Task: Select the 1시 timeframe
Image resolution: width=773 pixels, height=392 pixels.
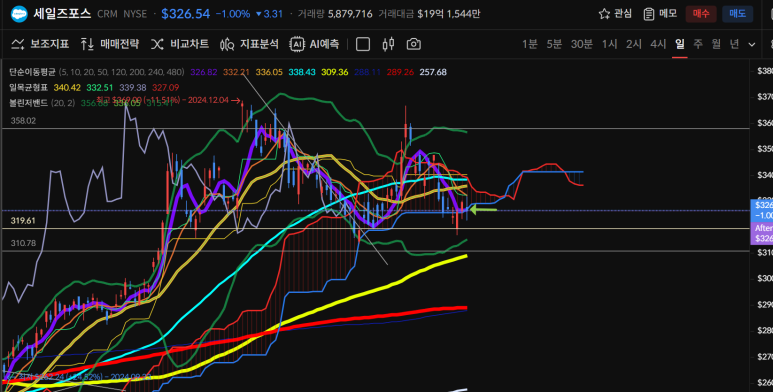Action: click(609, 44)
